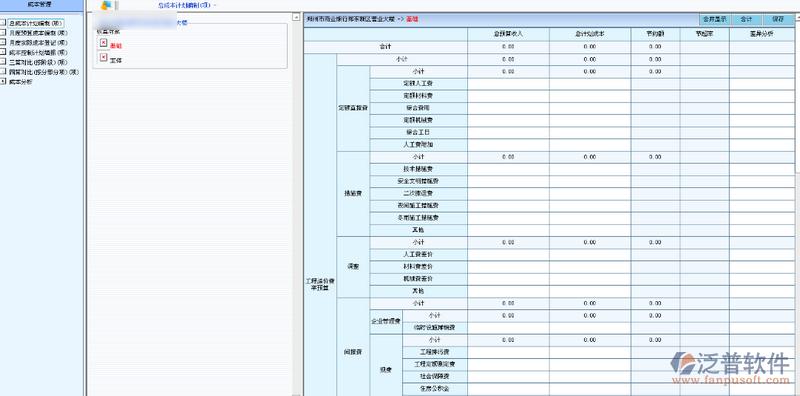Image resolution: width=800 pixels, height=396 pixels.
Task: Click the 总预算收入 cell for 定额材料费
Action: 508,95
